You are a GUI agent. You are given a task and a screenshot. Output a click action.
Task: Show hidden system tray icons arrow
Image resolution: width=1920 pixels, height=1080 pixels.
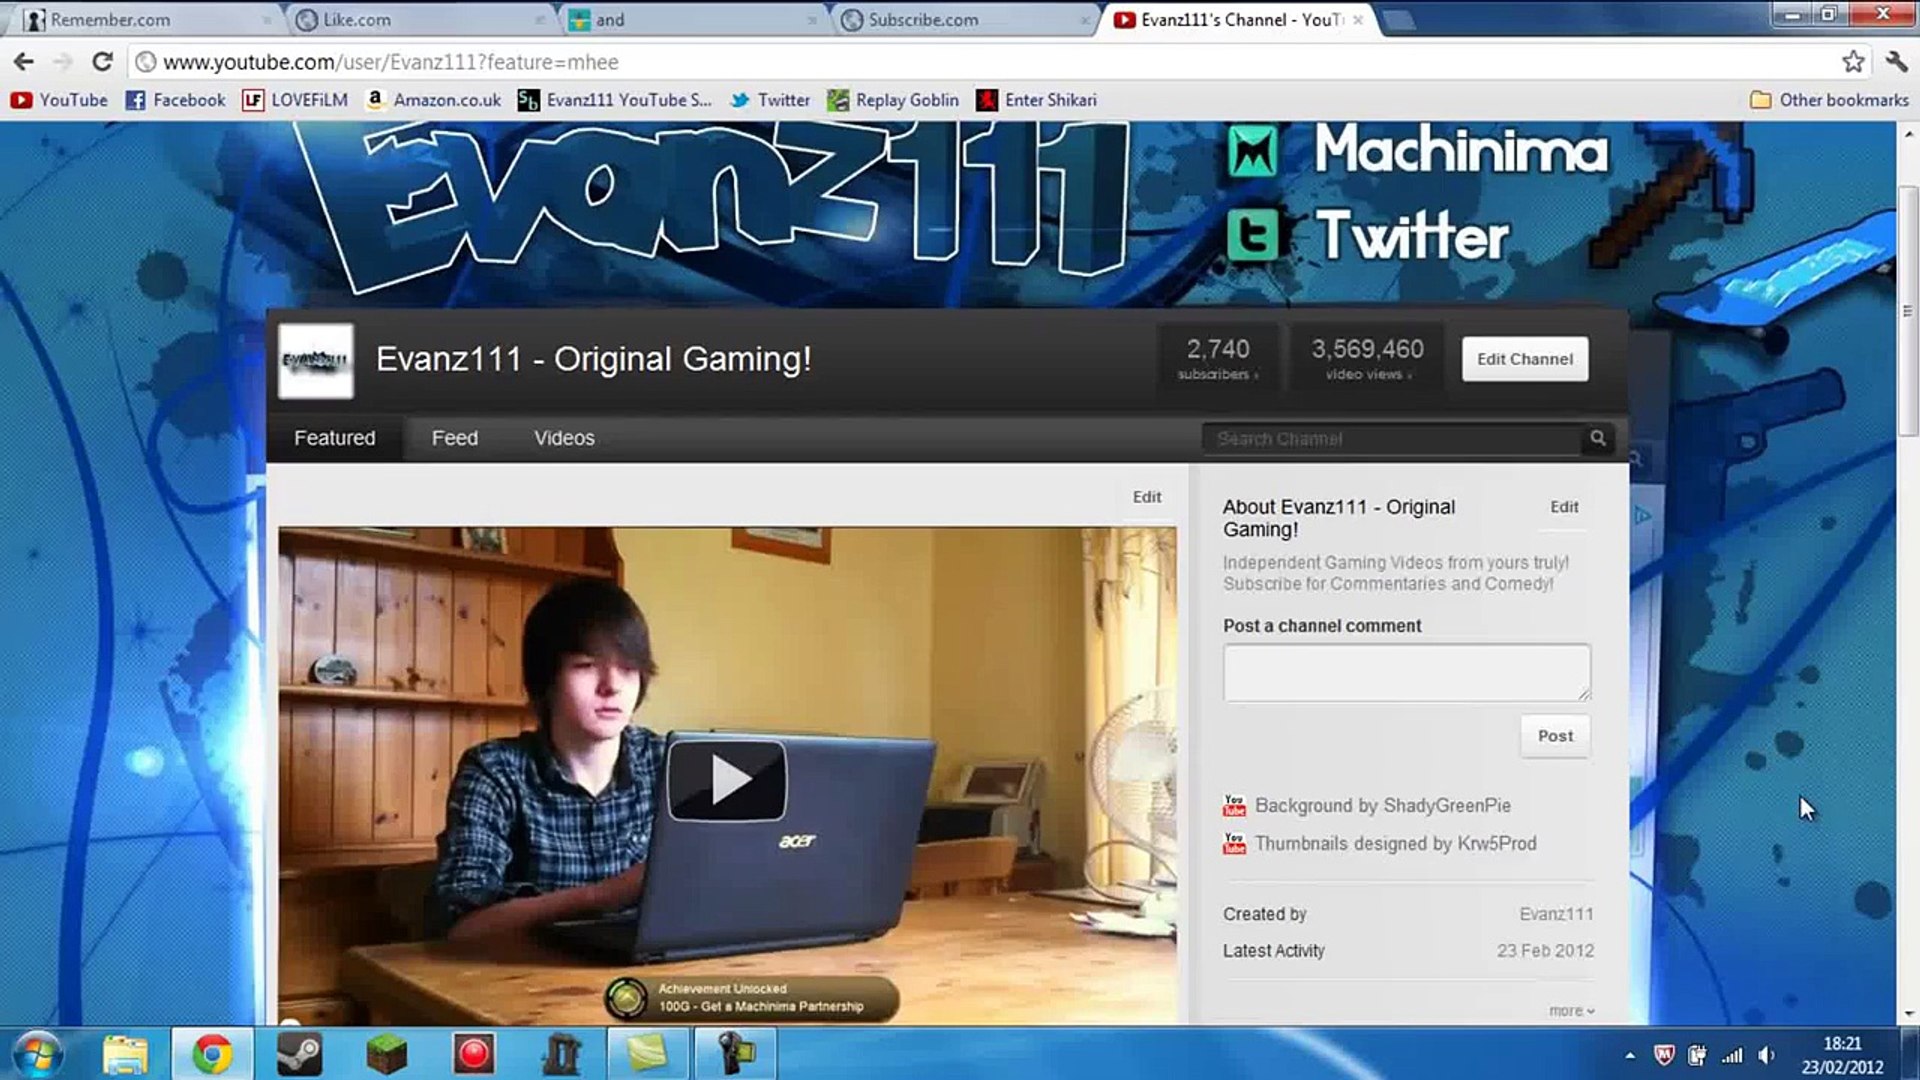coord(1630,1055)
